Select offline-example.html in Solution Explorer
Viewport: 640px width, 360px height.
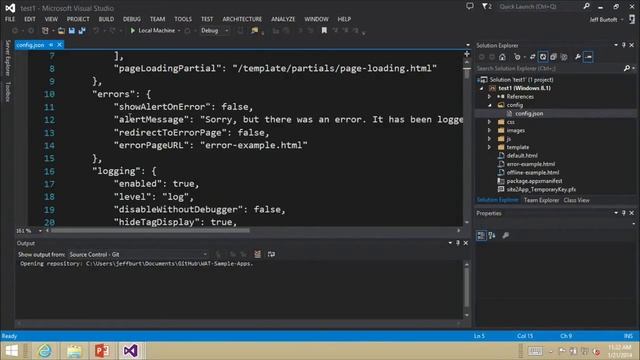pyautogui.click(x=533, y=172)
